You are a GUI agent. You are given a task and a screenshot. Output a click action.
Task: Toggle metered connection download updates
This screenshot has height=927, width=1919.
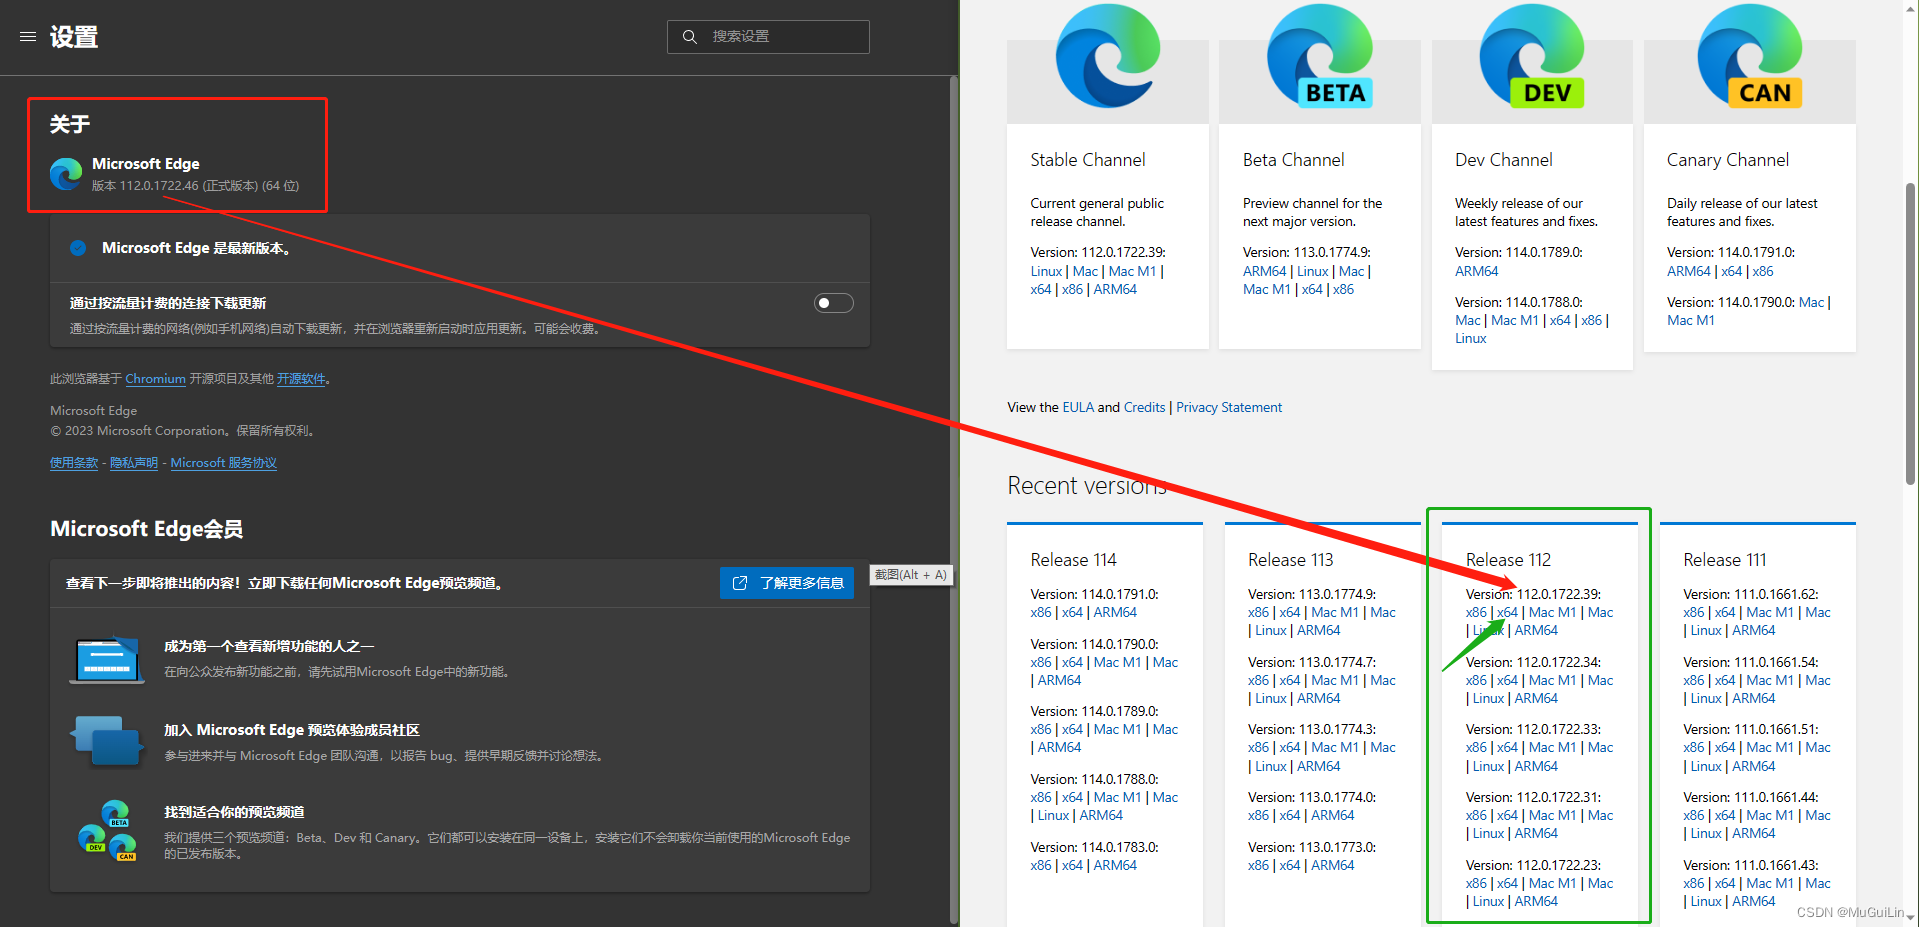[833, 303]
